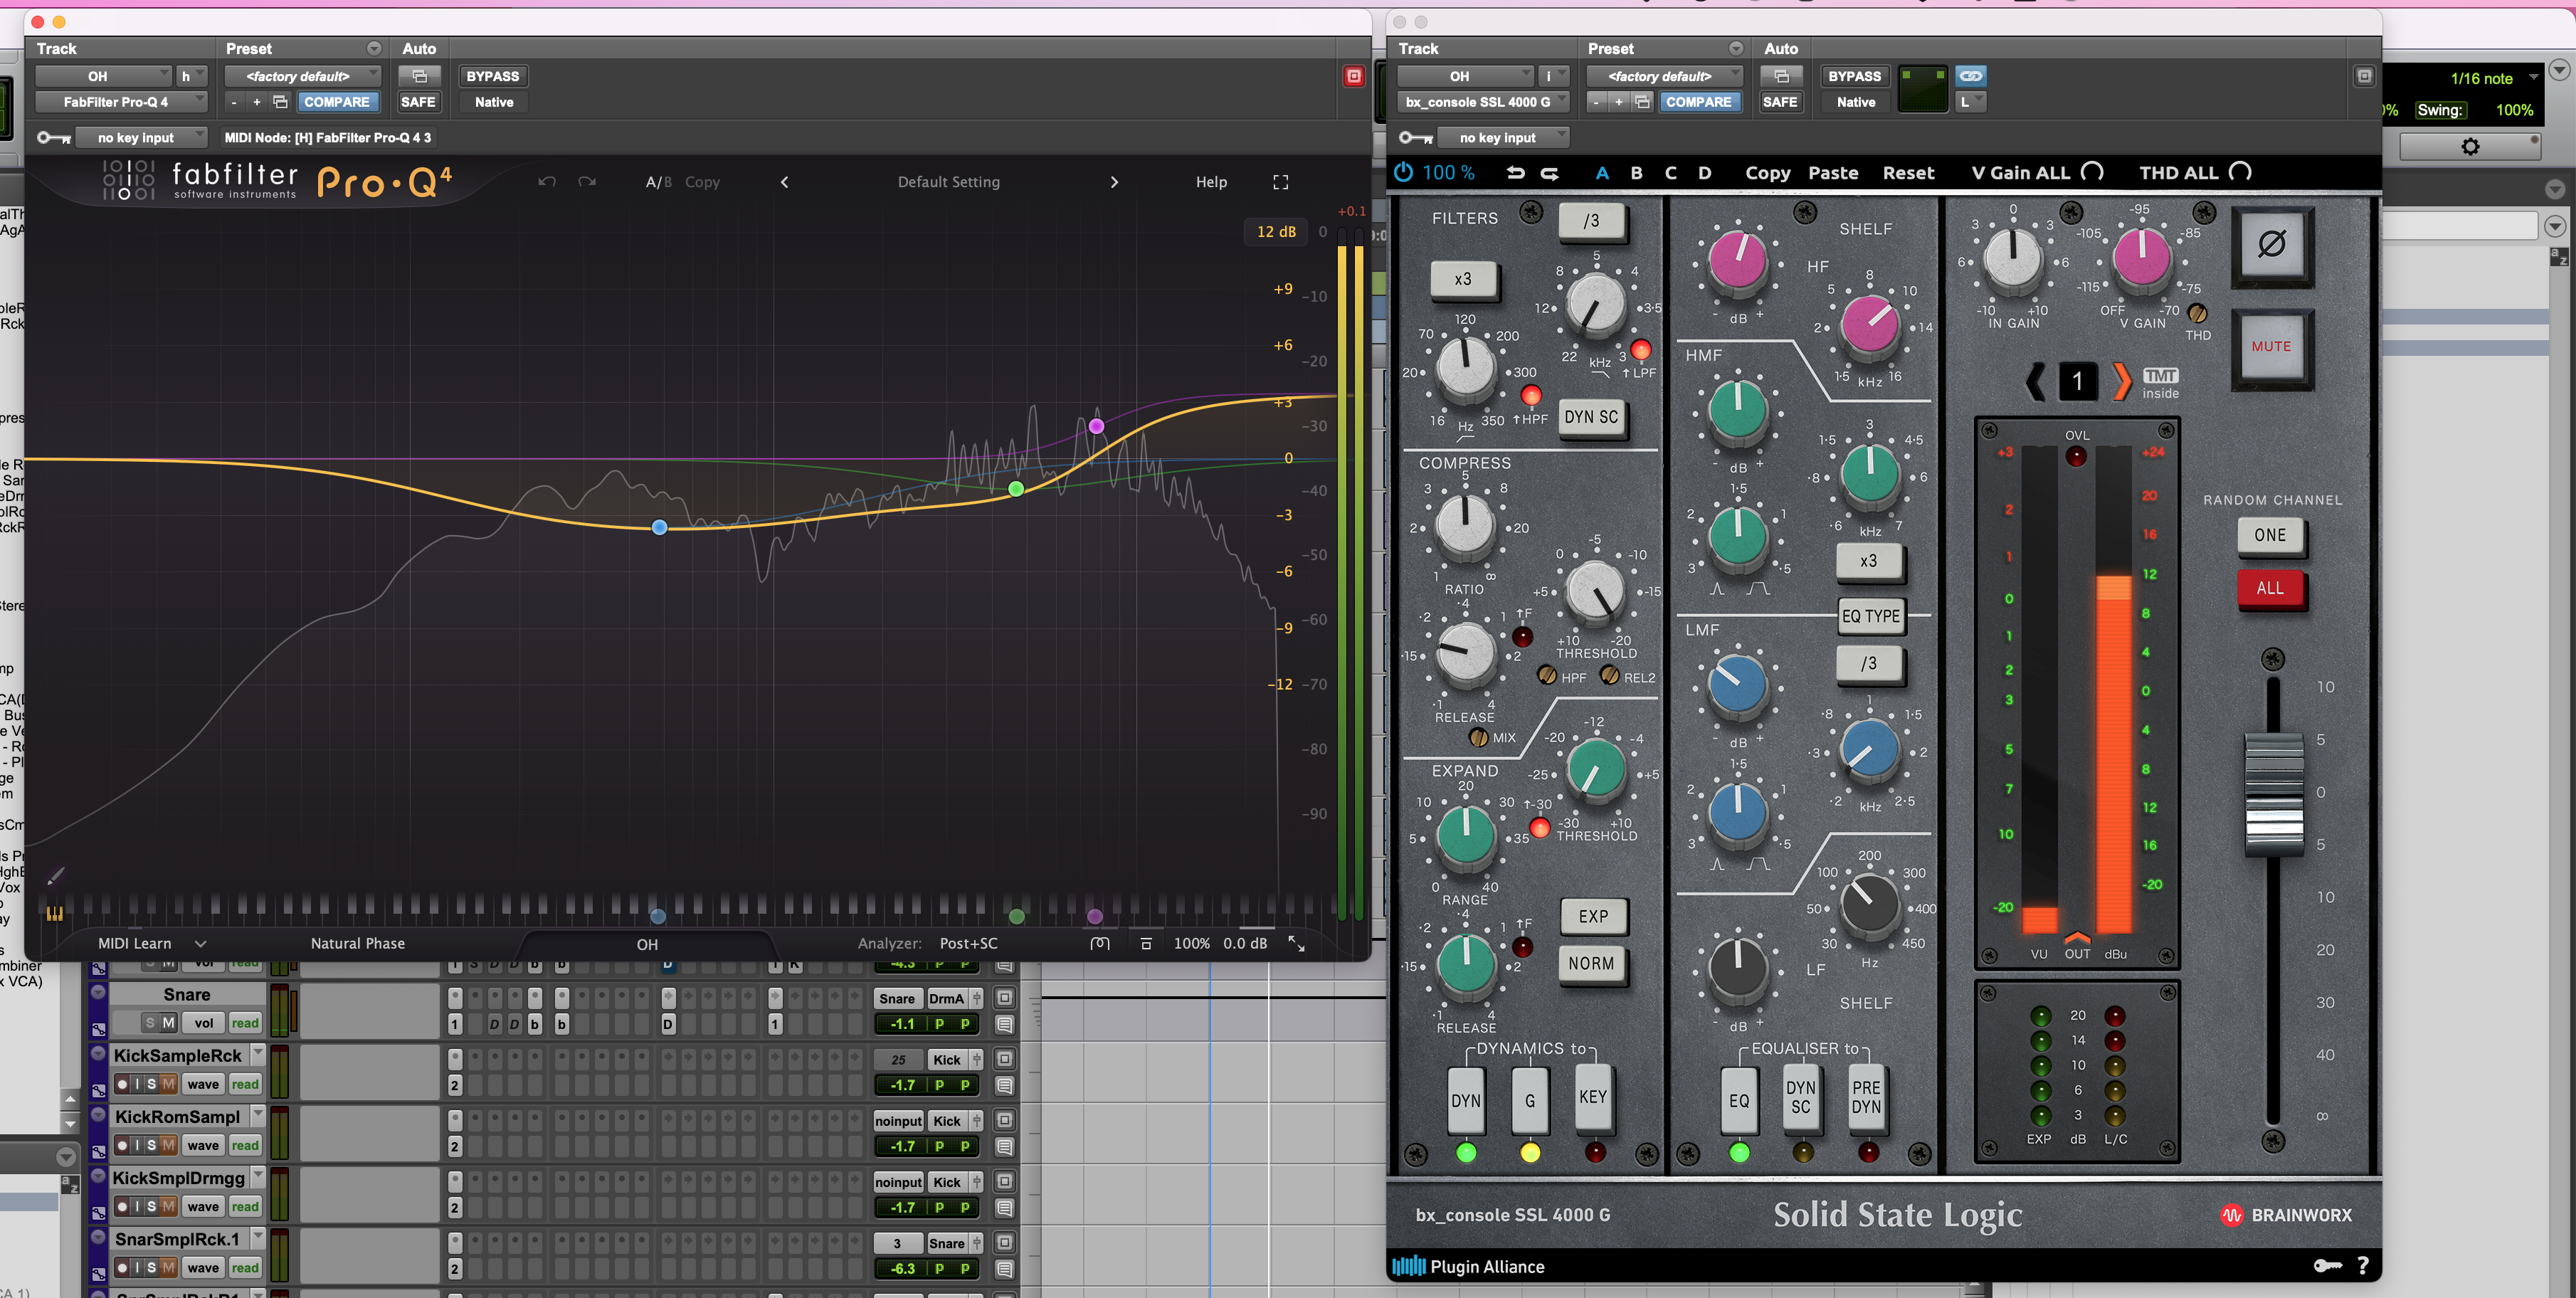The image size is (2576, 1298).
Task: Open bx_console SSL 4000 G plugin selector
Action: (1483, 102)
